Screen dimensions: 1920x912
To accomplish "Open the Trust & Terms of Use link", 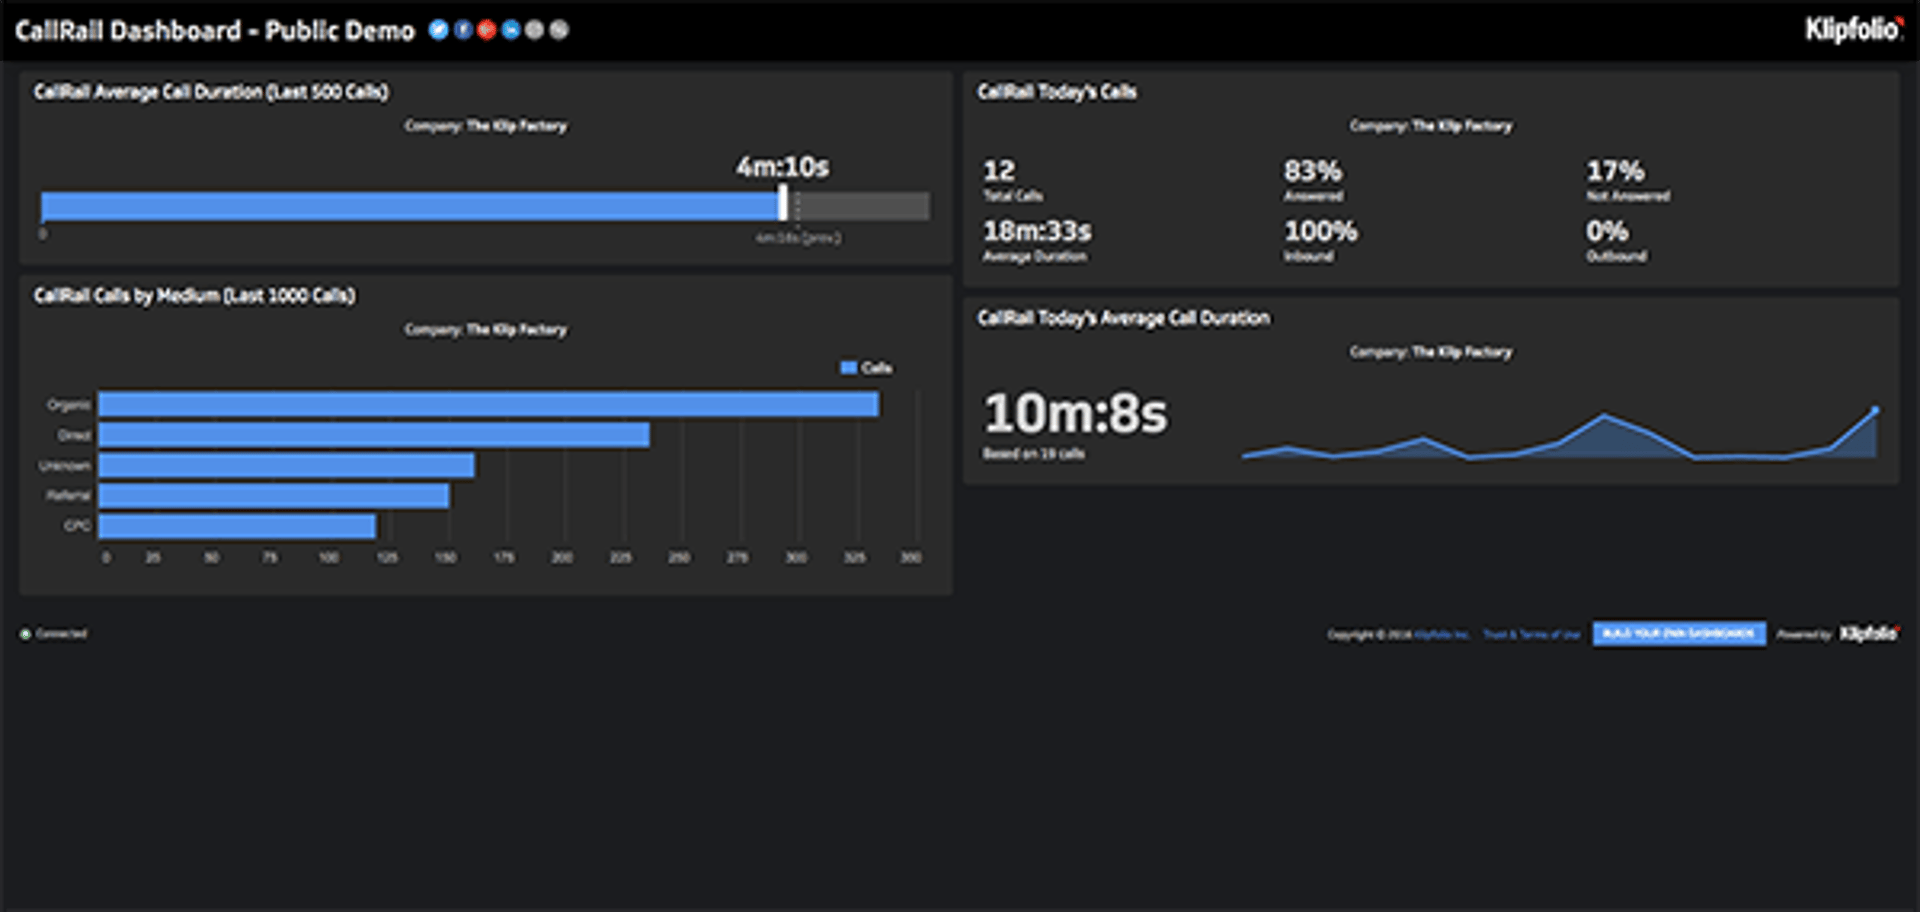I will pyautogui.click(x=1531, y=635).
